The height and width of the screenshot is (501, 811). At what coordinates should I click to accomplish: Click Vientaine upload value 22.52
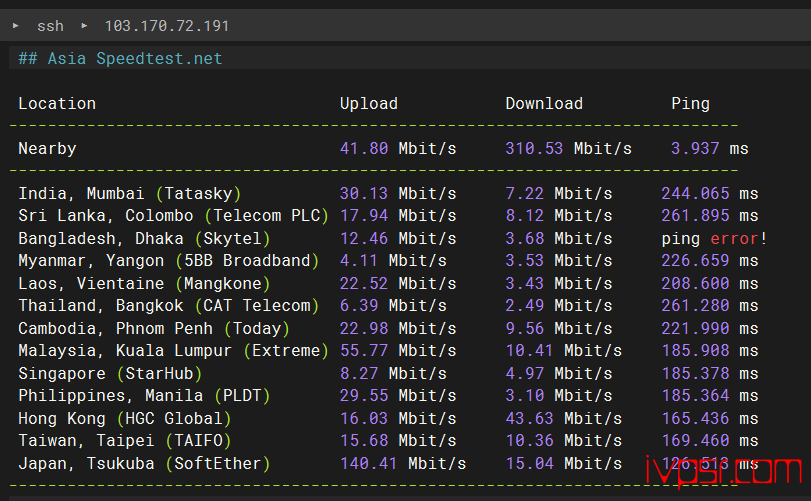pyautogui.click(x=364, y=283)
